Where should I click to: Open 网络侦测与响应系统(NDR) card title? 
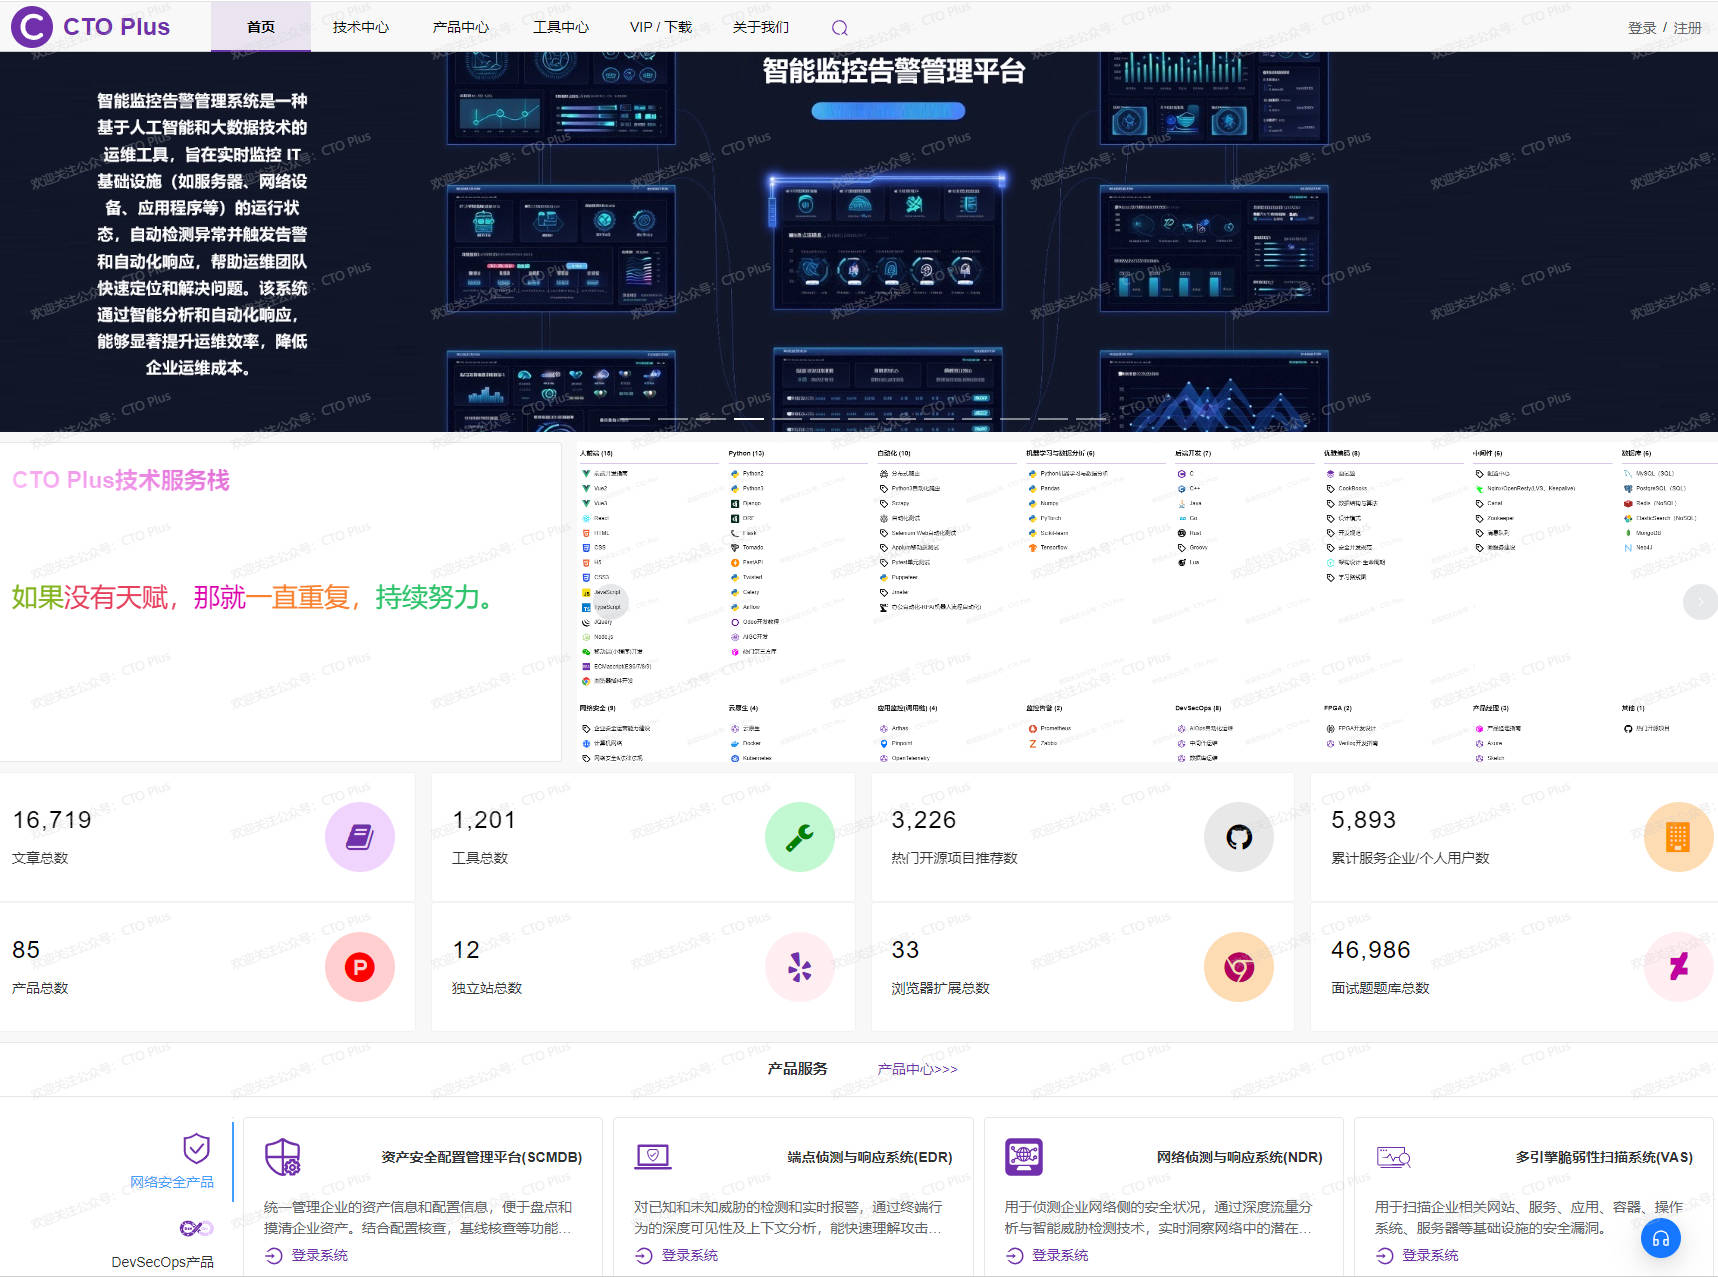click(x=1239, y=1157)
